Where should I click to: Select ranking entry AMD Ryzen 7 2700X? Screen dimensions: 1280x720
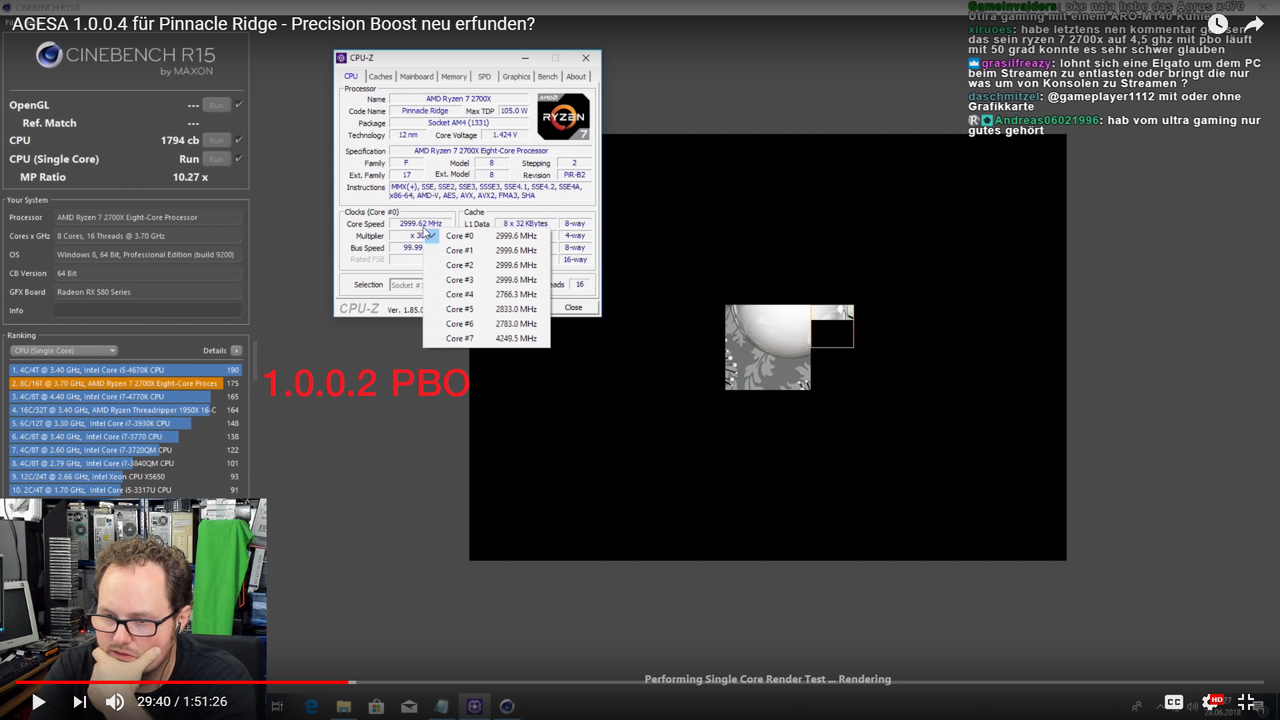(125, 383)
